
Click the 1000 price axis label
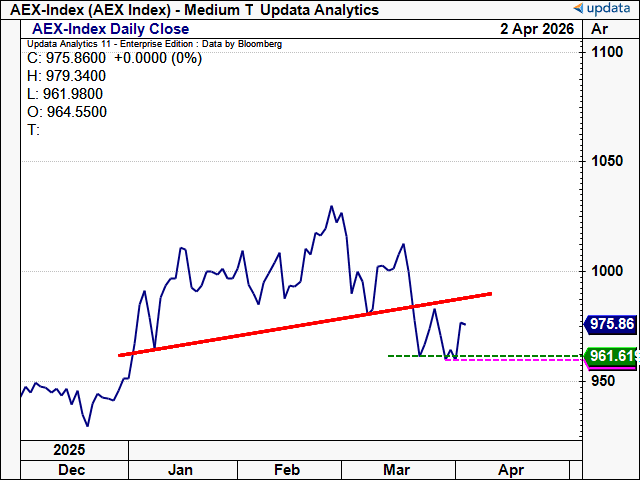pyautogui.click(x=608, y=271)
